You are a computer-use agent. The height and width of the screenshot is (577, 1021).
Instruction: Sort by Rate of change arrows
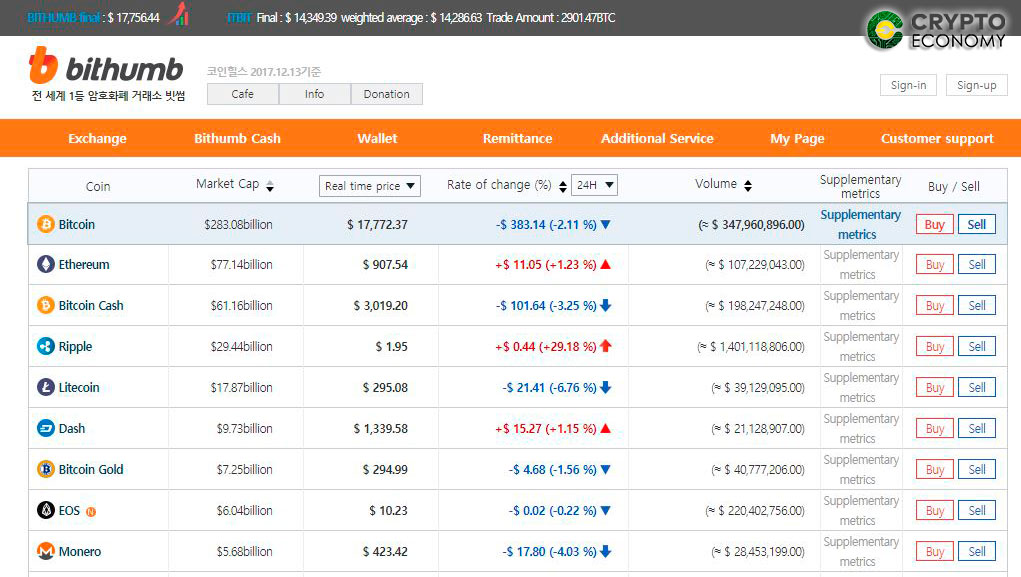pos(563,186)
